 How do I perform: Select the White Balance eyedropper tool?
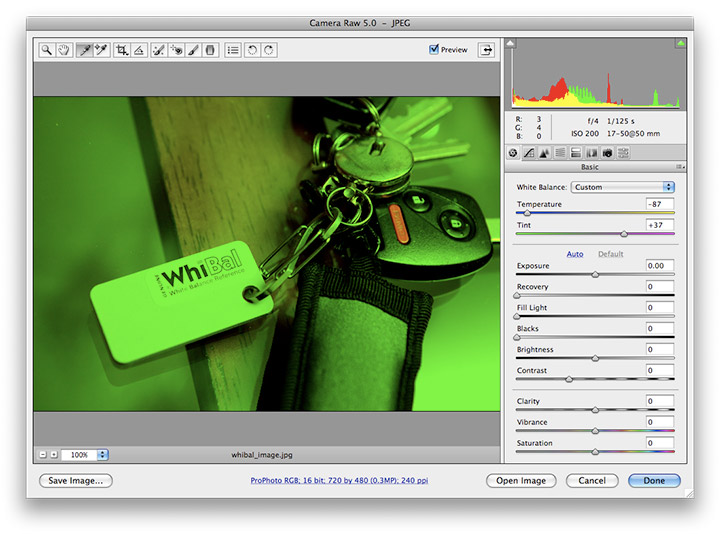84,50
